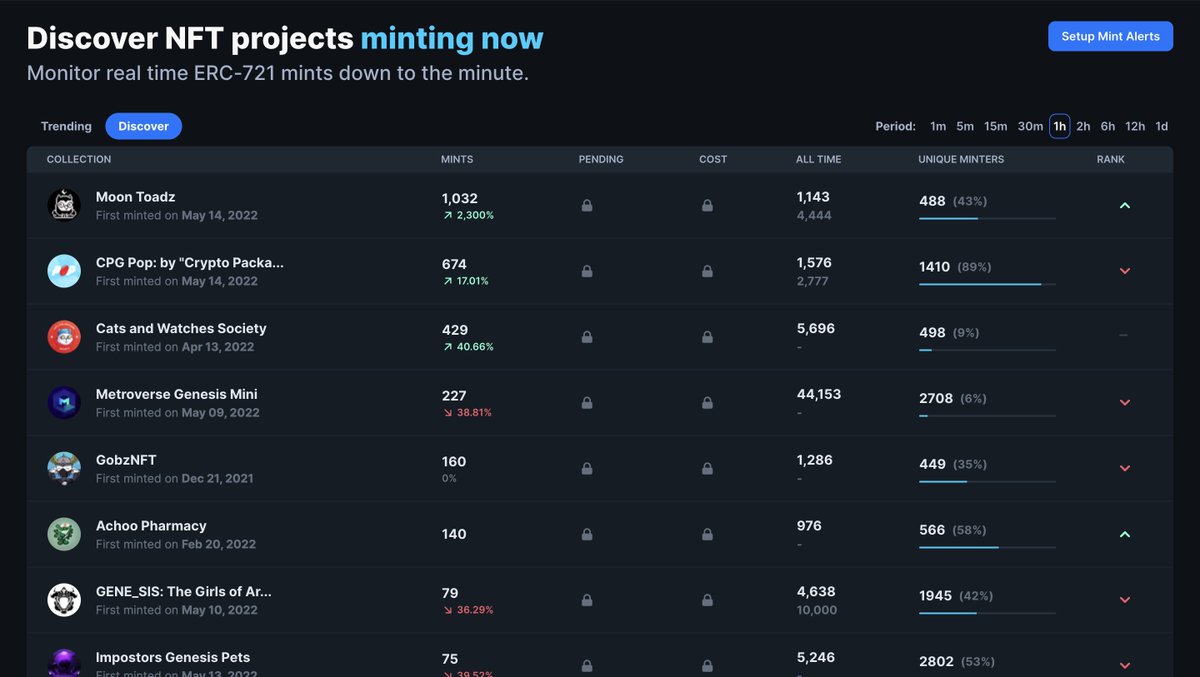Set period to 12h
Screen dimensions: 1200x677
(1135, 126)
